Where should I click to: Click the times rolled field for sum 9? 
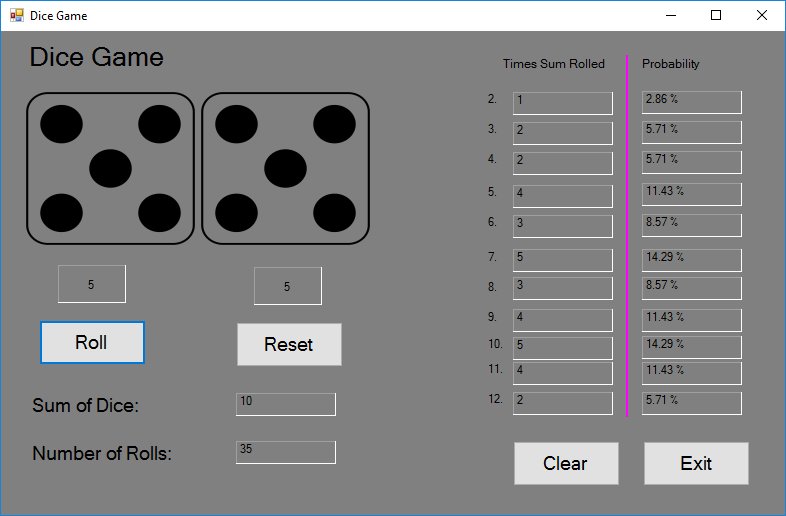click(562, 320)
